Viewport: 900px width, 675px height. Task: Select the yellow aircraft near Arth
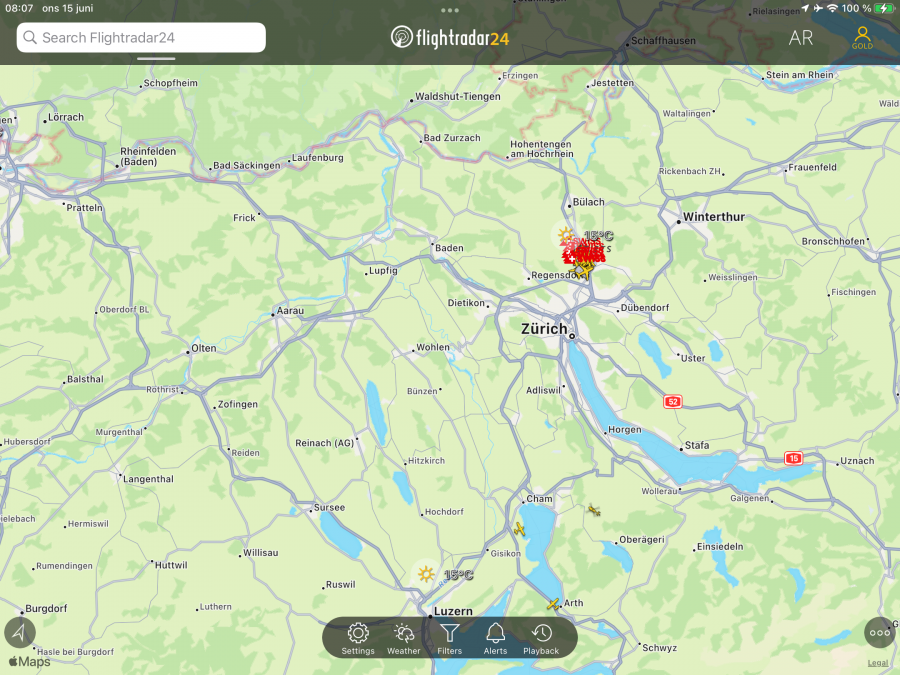pos(553,604)
